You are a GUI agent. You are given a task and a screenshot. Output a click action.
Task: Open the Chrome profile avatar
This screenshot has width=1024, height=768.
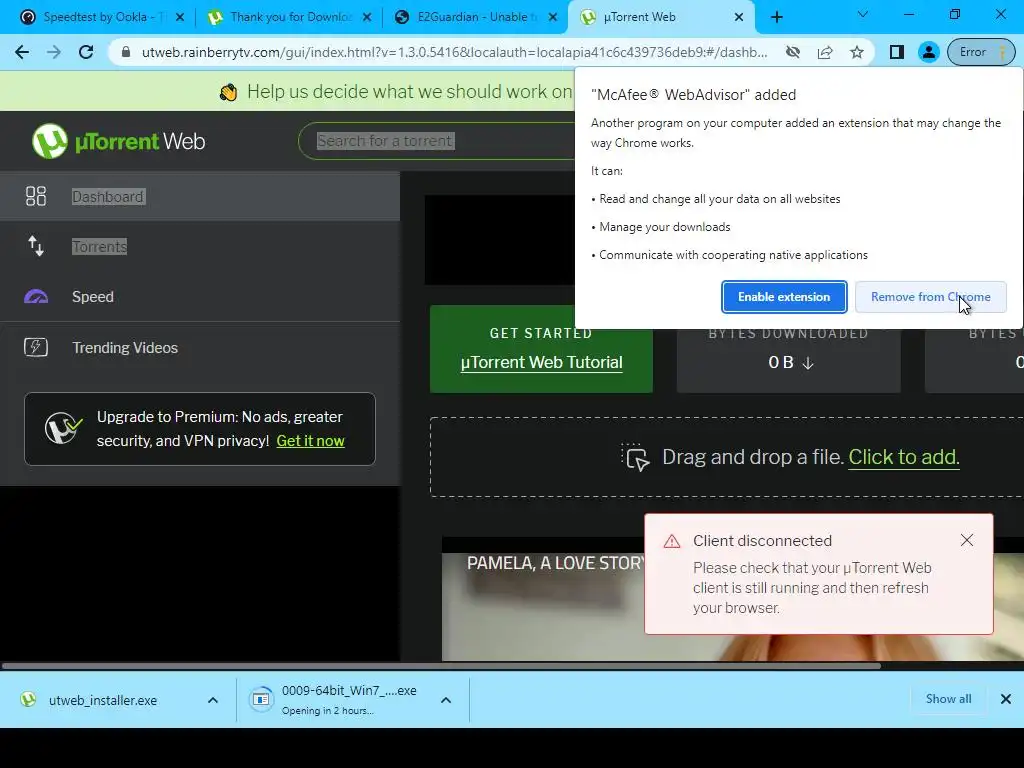pyautogui.click(x=928, y=52)
